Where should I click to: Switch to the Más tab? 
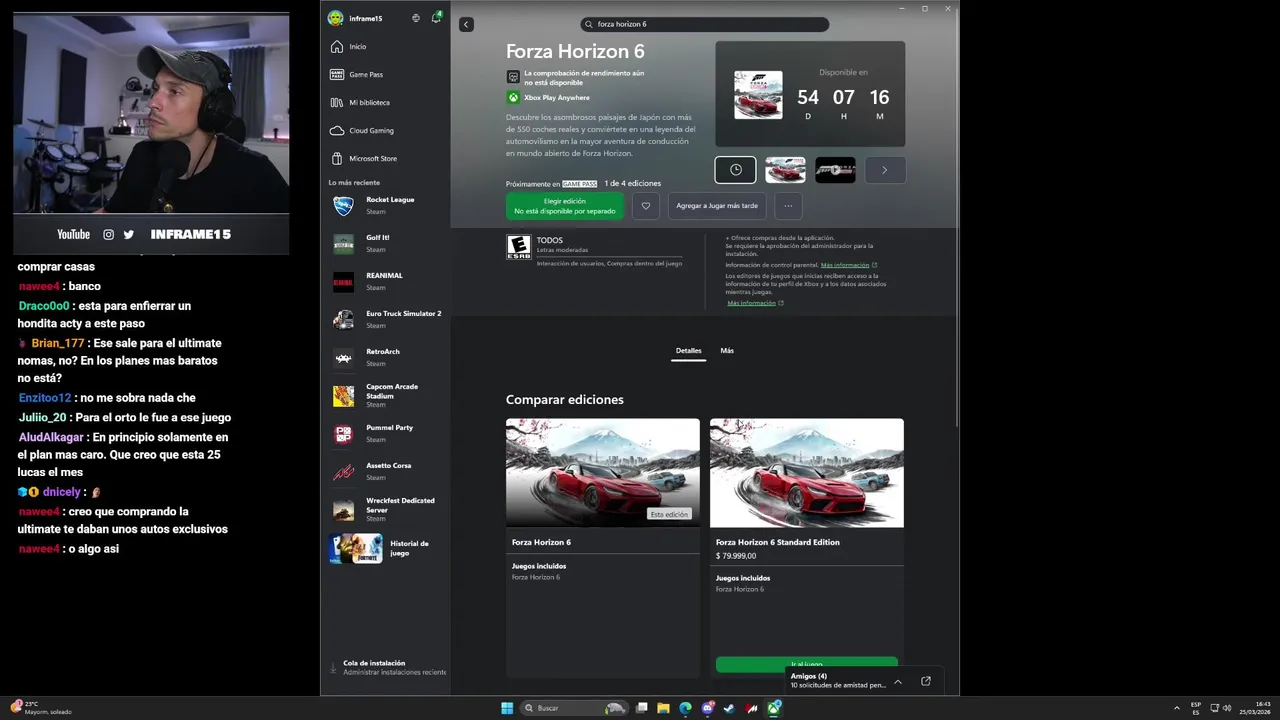727,351
